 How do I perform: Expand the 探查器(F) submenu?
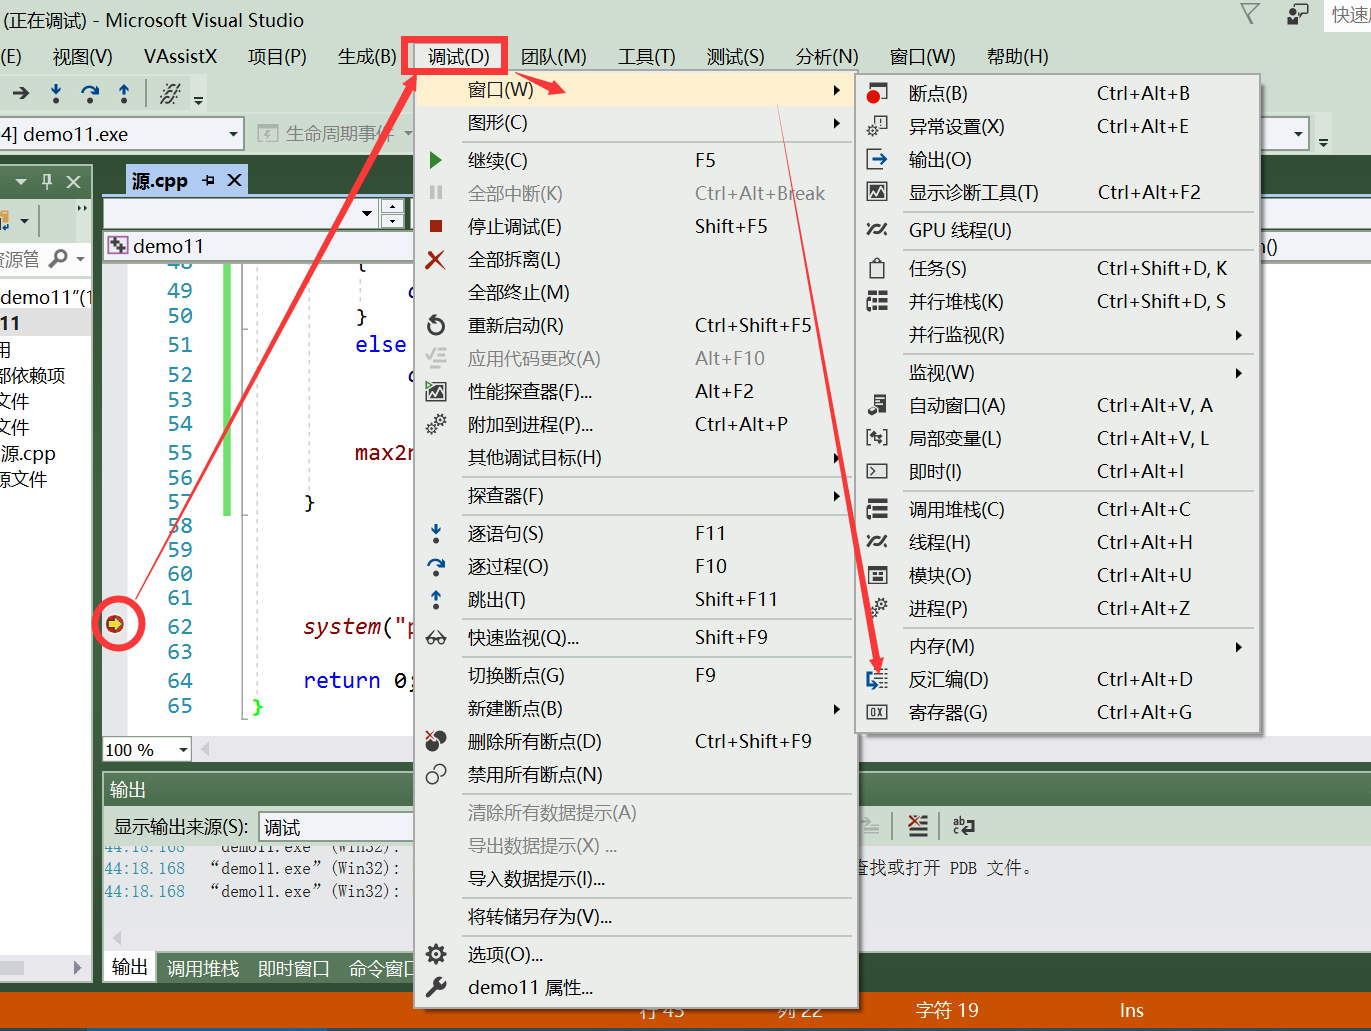[636, 496]
